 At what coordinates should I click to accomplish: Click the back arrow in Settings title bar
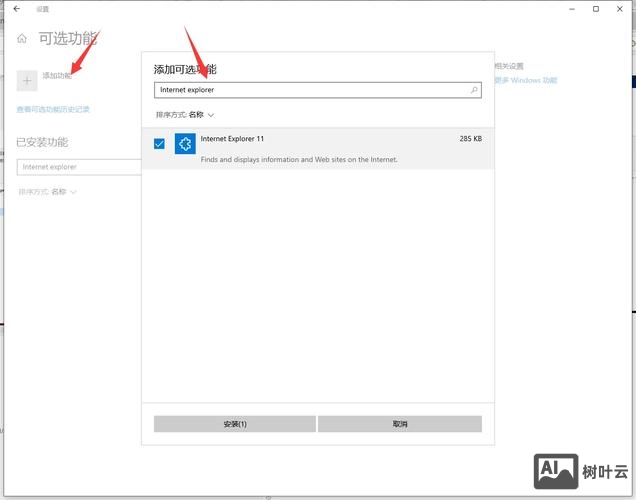pos(16,9)
